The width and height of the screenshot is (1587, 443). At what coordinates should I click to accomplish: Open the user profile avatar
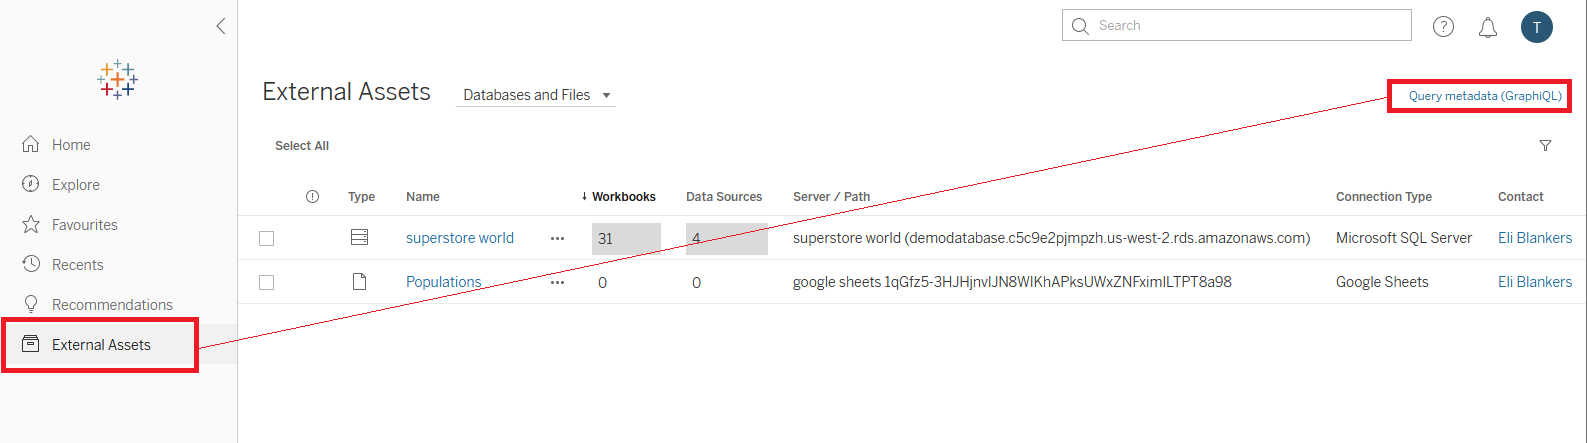[x=1536, y=27]
